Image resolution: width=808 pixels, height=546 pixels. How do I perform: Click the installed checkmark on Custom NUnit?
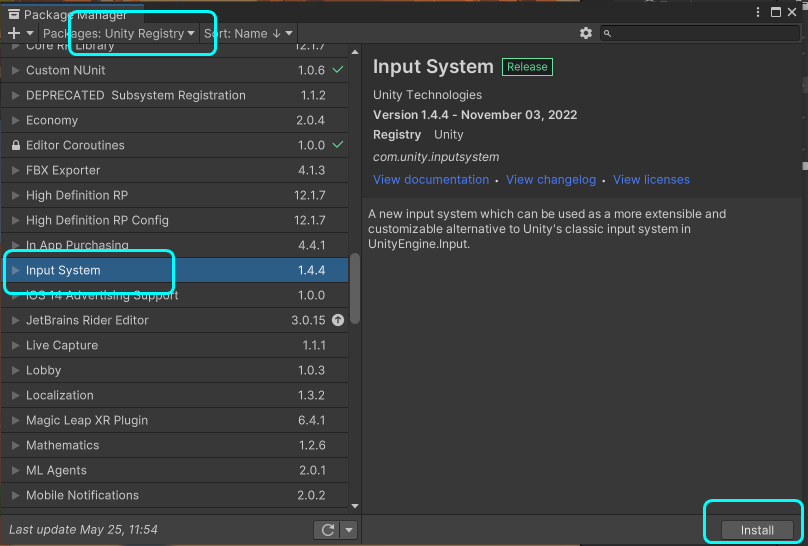[338, 69]
